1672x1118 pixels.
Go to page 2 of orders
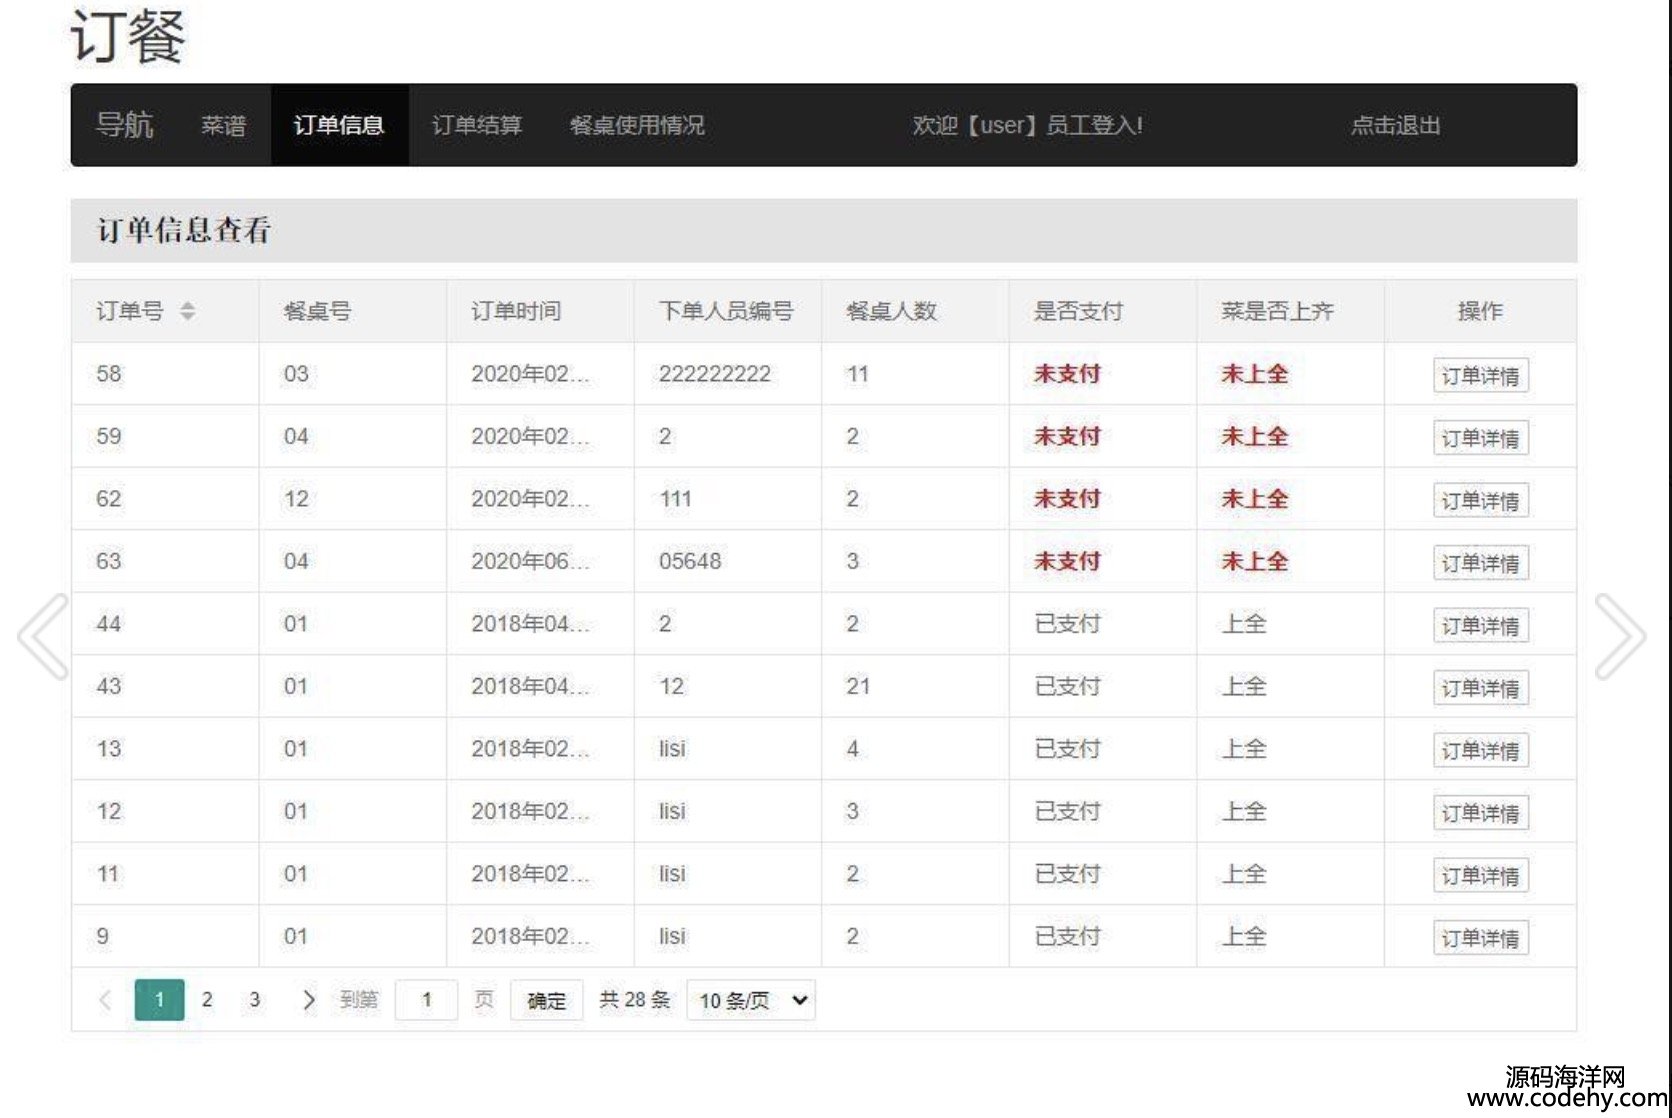(x=207, y=1000)
